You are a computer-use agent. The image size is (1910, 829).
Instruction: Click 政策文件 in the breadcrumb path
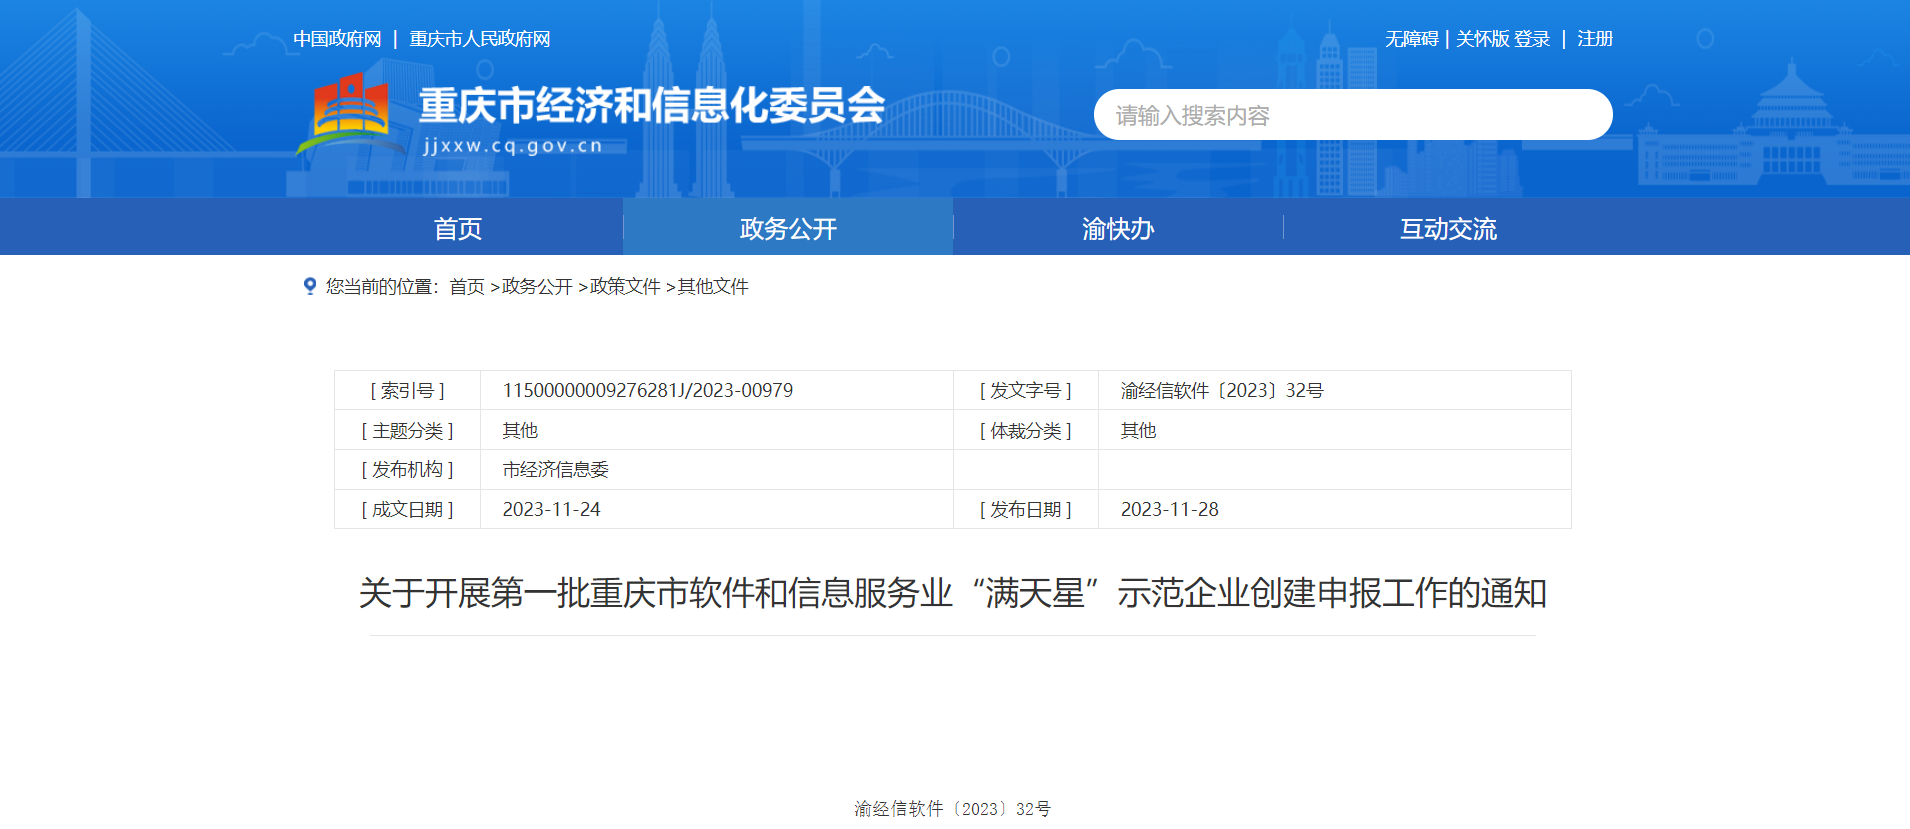625,287
